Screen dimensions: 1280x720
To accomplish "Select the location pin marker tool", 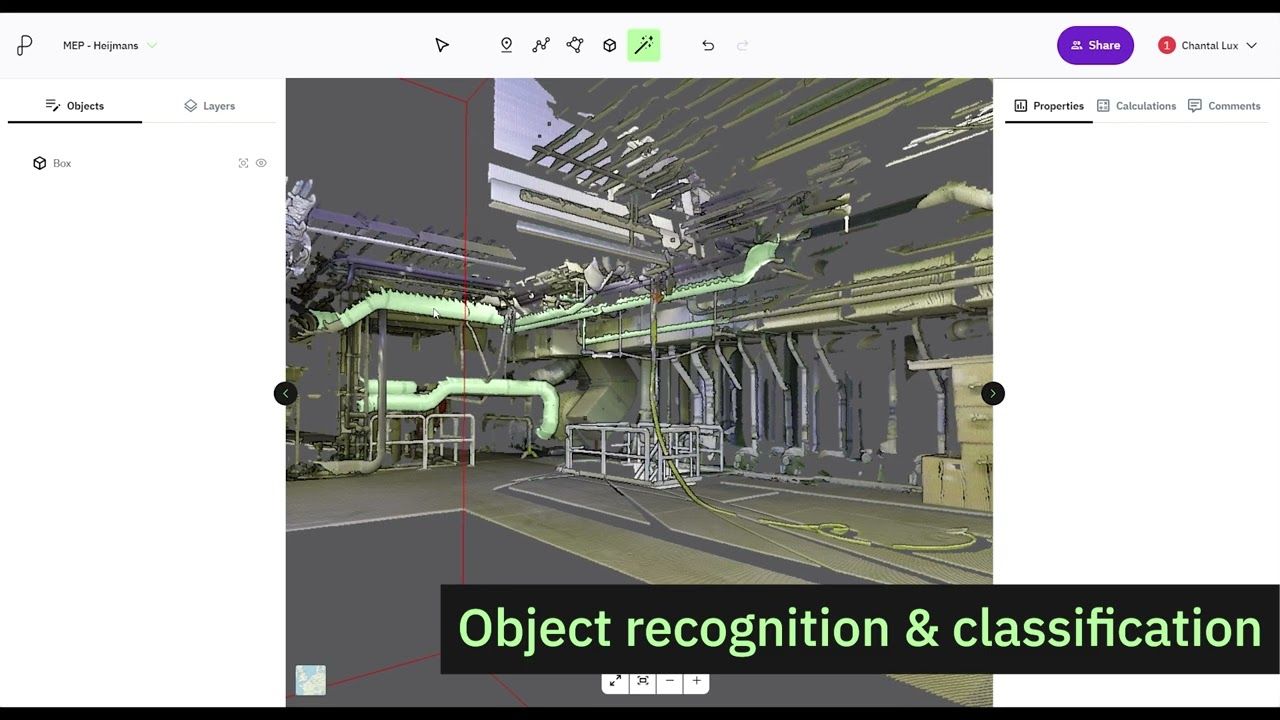I will pos(506,45).
